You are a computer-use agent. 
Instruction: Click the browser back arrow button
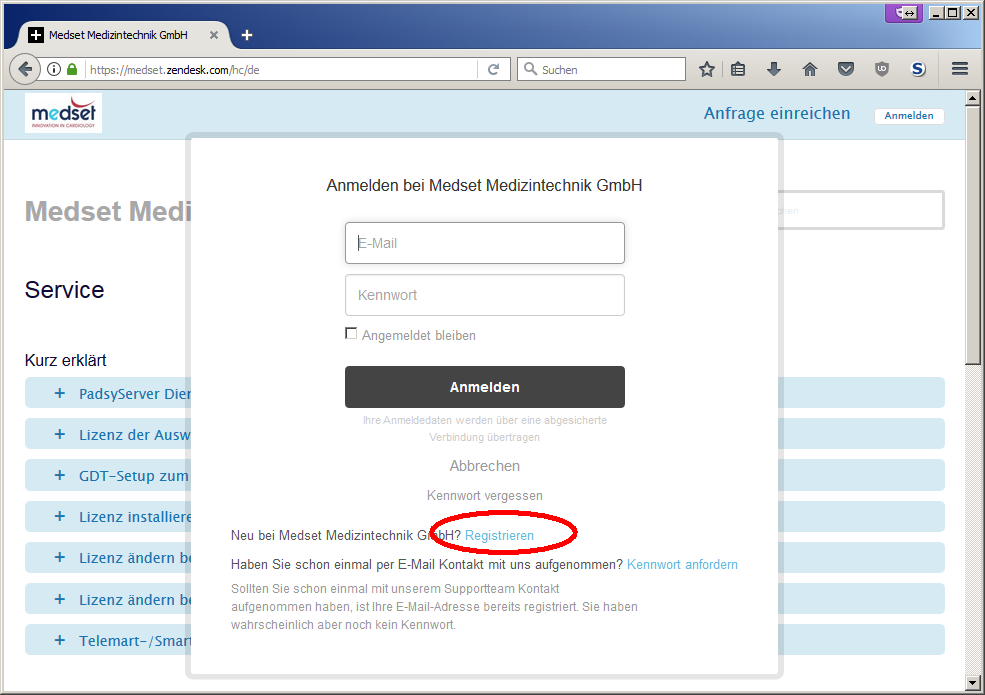(x=24, y=69)
